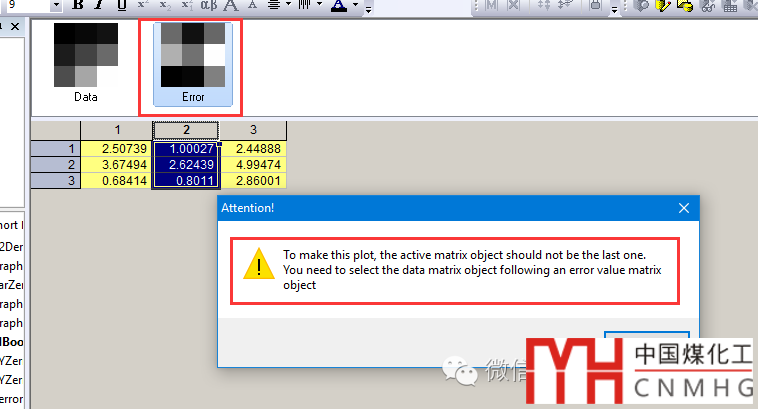The height and width of the screenshot is (409, 758).
Task: Click the font color A icon
Action: 339,5
